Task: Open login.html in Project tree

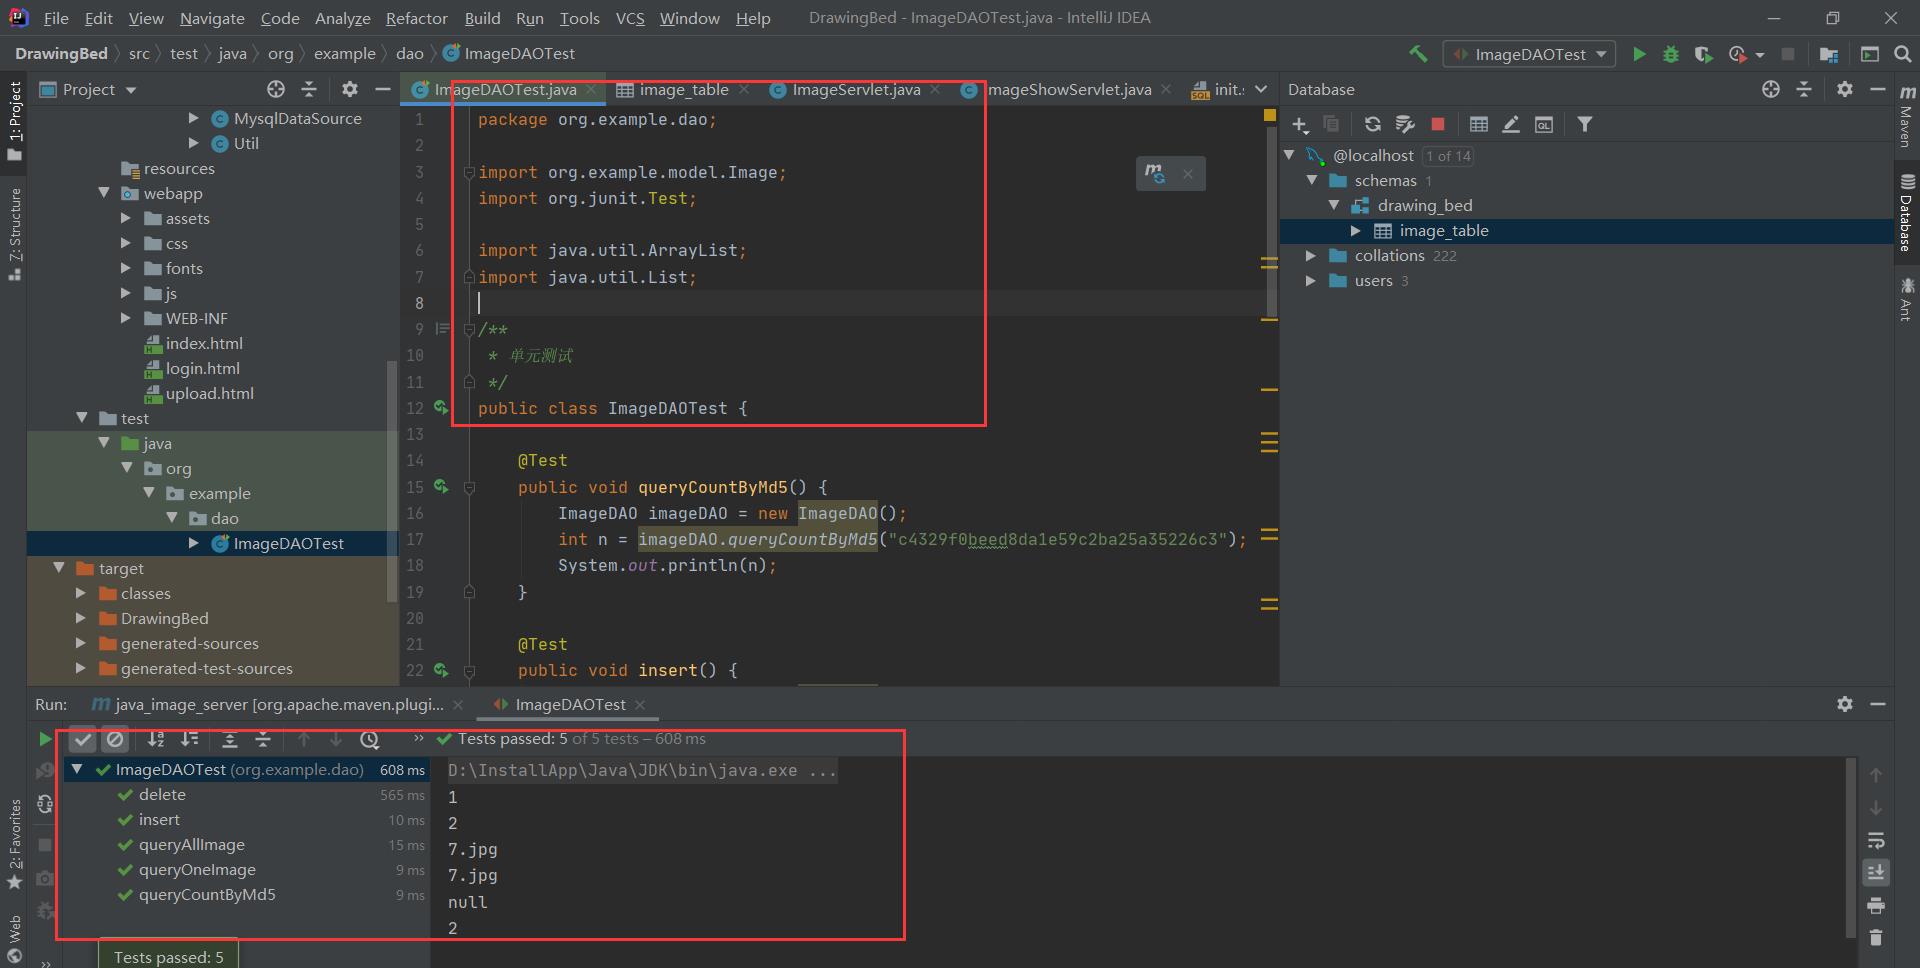Action: coord(203,368)
